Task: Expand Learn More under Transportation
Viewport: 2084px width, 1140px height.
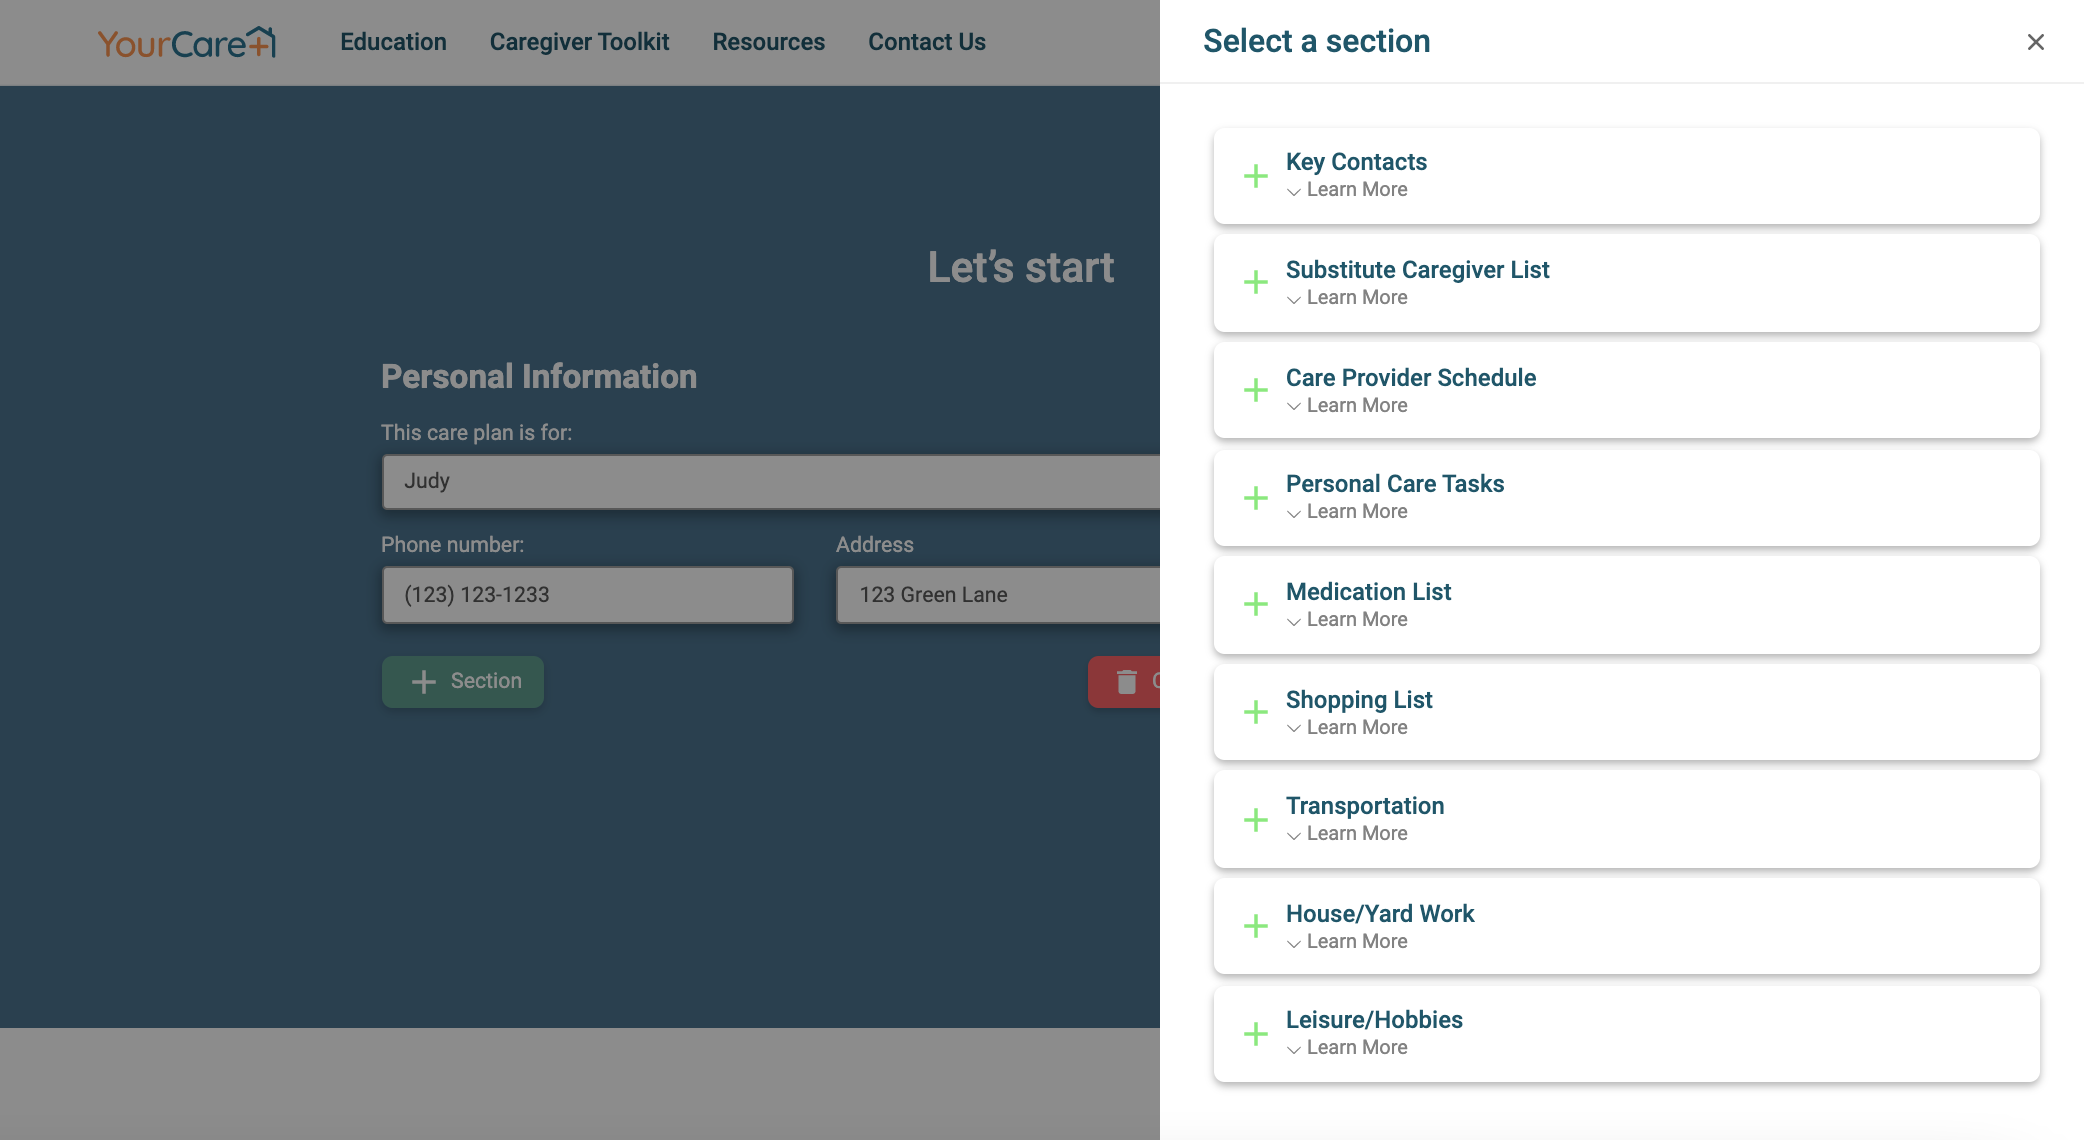Action: click(x=1347, y=834)
